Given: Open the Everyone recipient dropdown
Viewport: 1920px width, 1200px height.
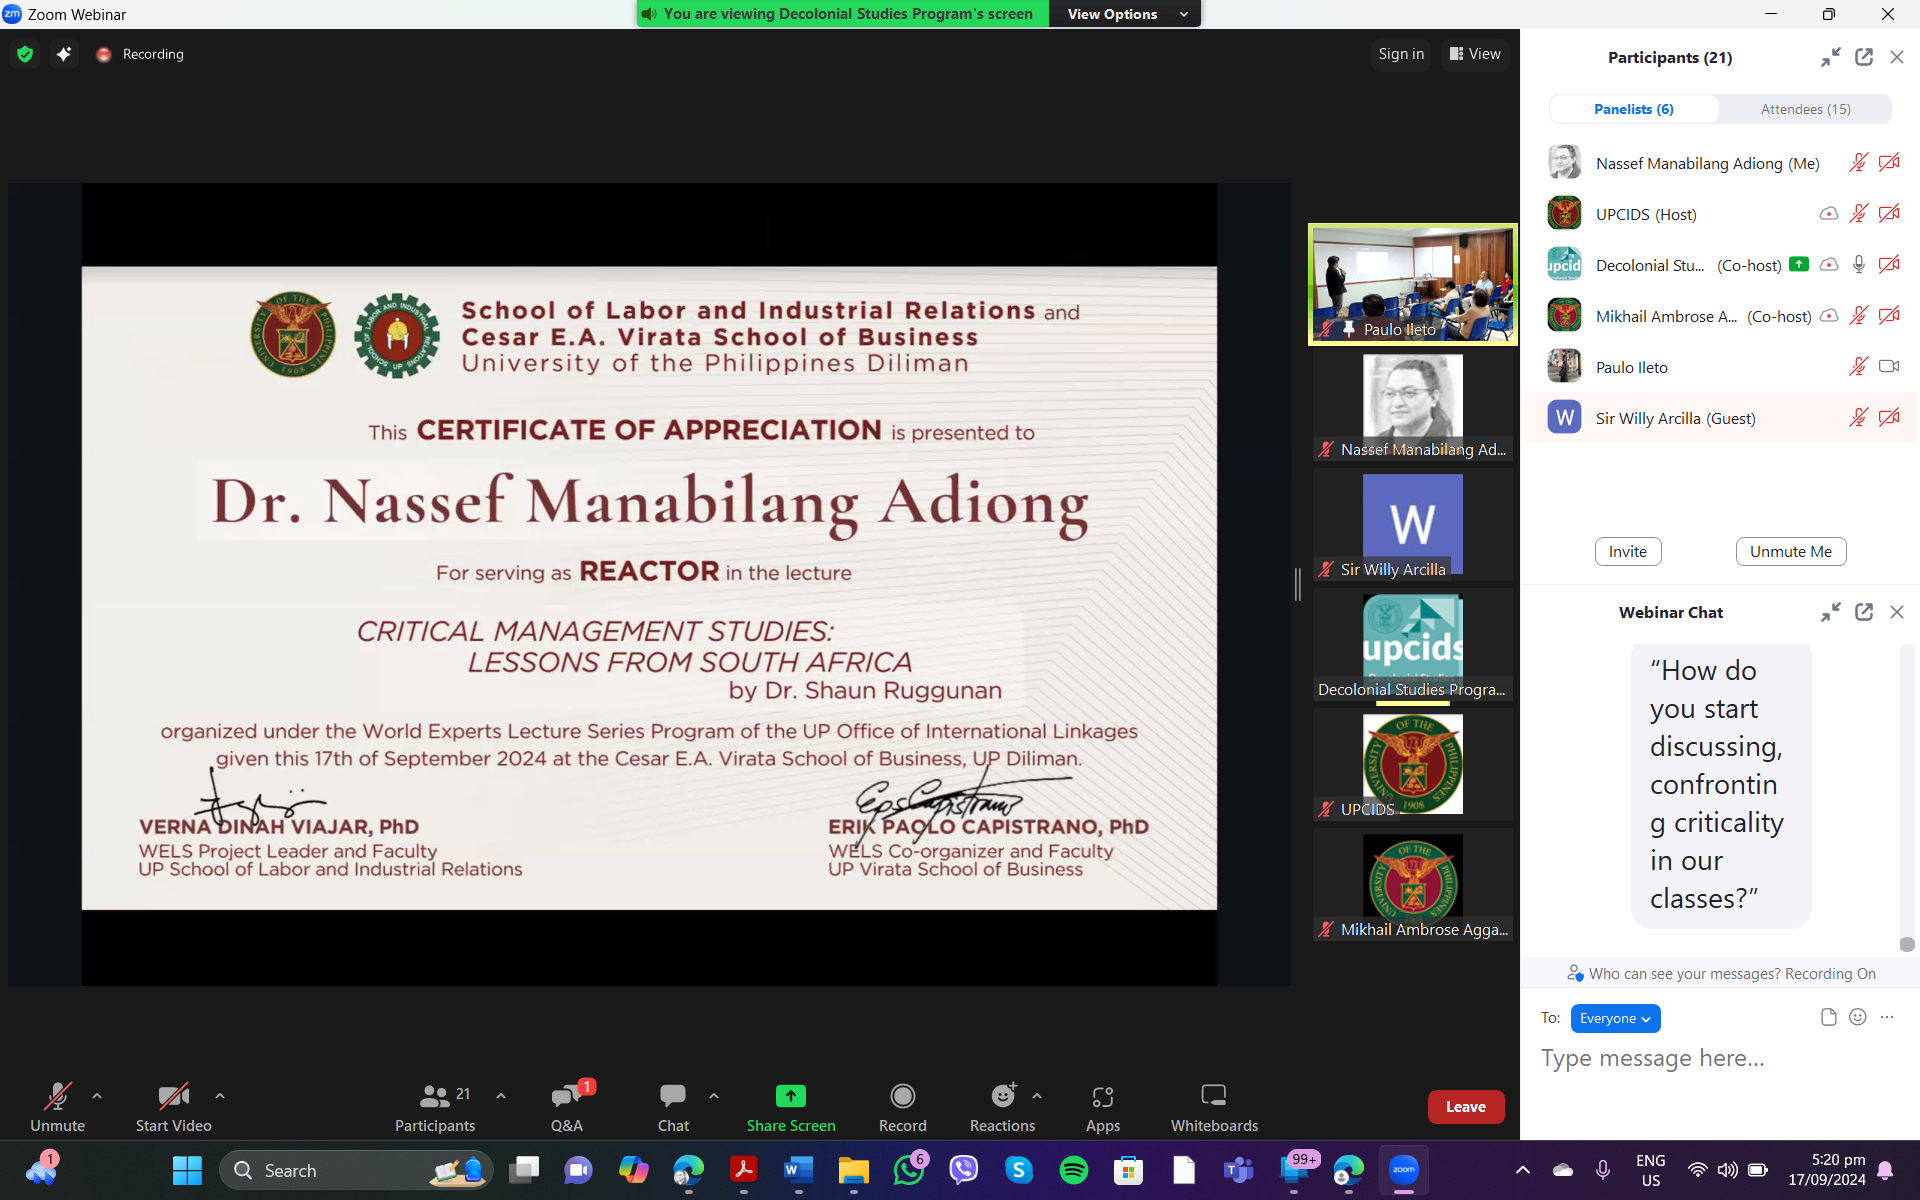Looking at the screenshot, I should (x=1614, y=1018).
